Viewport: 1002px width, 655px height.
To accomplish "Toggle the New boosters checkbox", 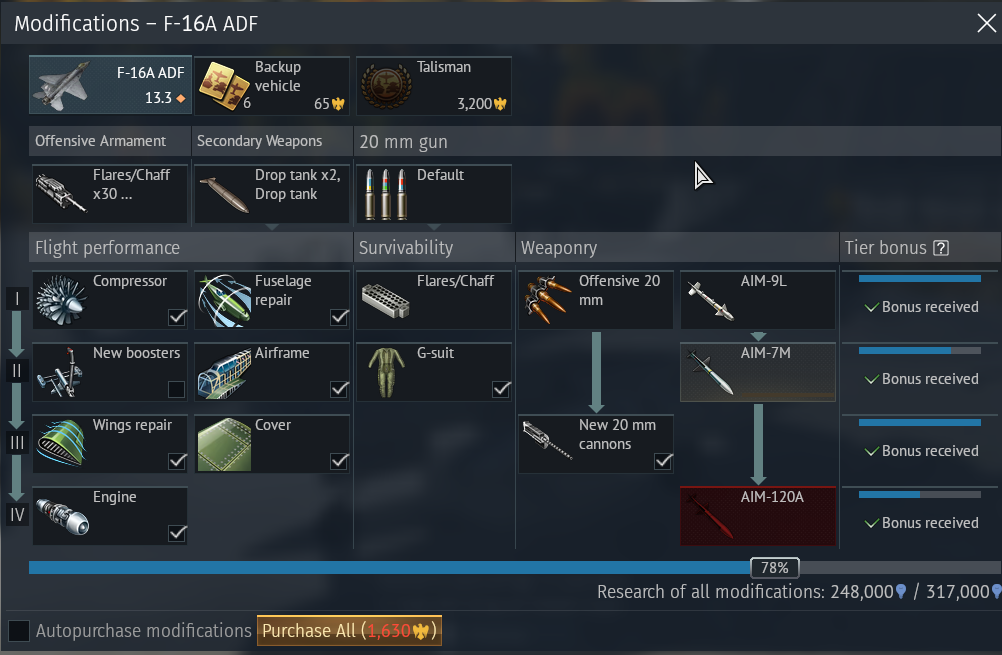I will pyautogui.click(x=176, y=389).
